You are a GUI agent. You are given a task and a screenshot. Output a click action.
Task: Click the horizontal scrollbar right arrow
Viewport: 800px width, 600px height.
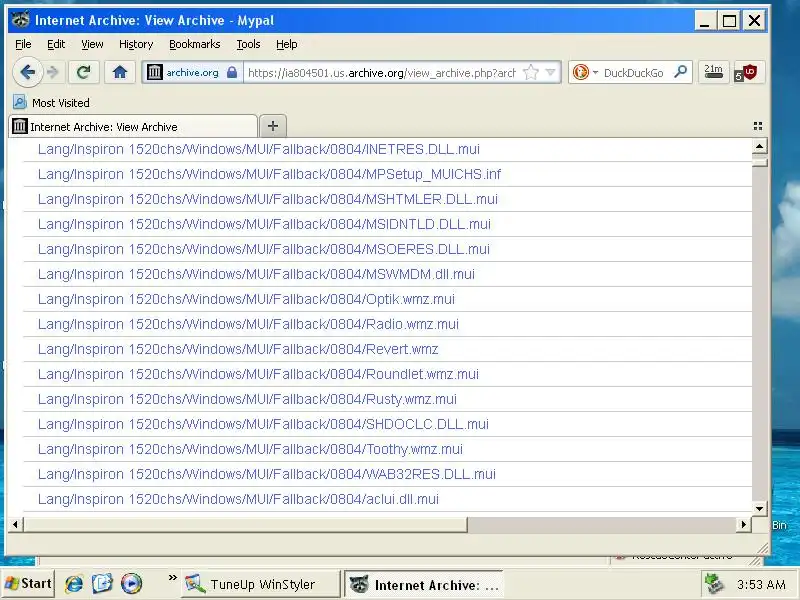743,524
